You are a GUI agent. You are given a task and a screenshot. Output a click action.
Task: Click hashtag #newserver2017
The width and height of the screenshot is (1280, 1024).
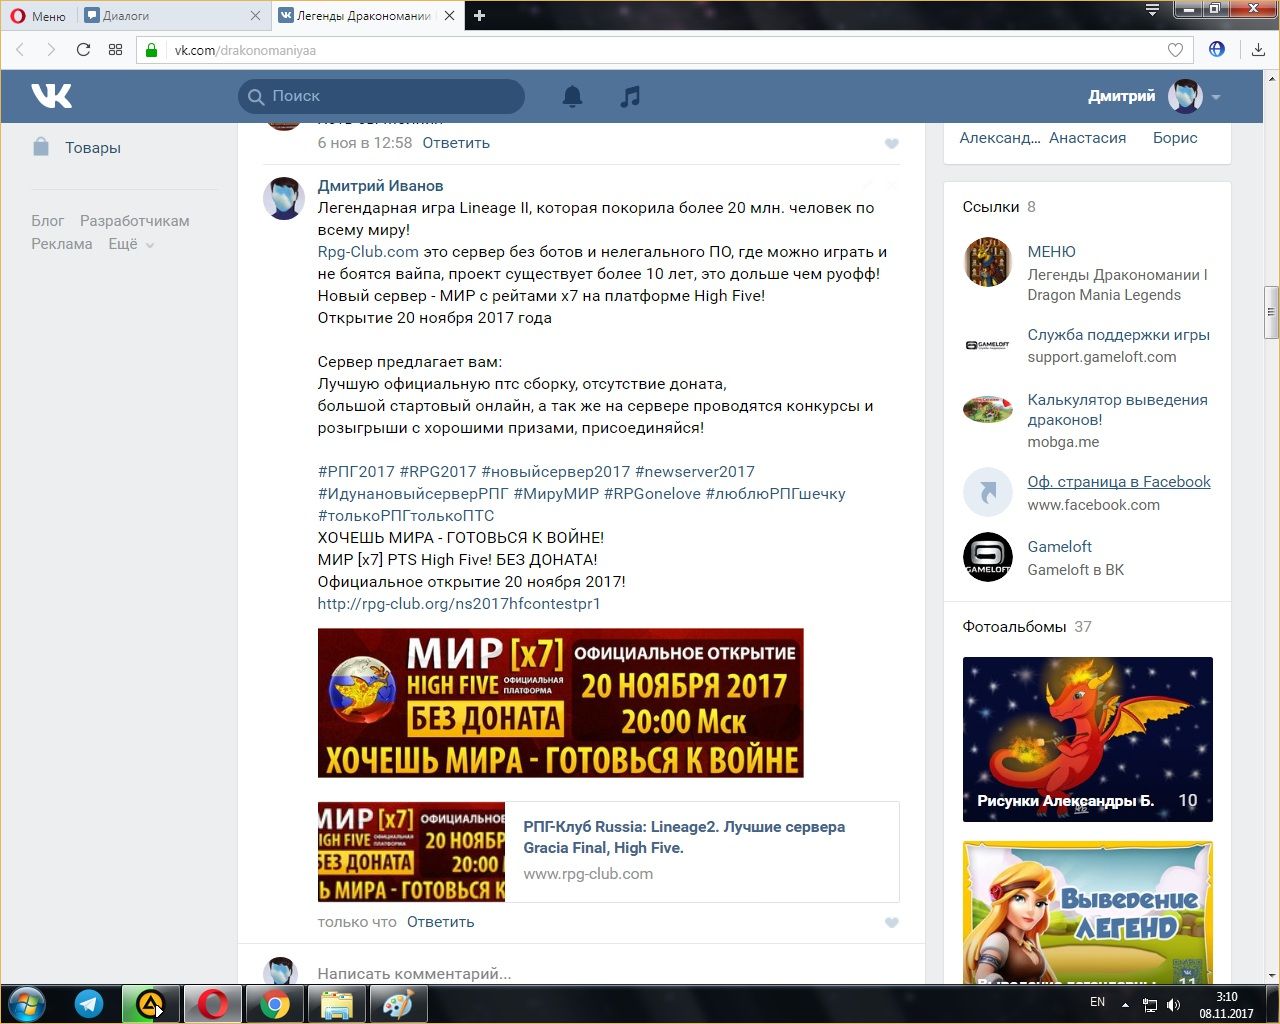[695, 472]
